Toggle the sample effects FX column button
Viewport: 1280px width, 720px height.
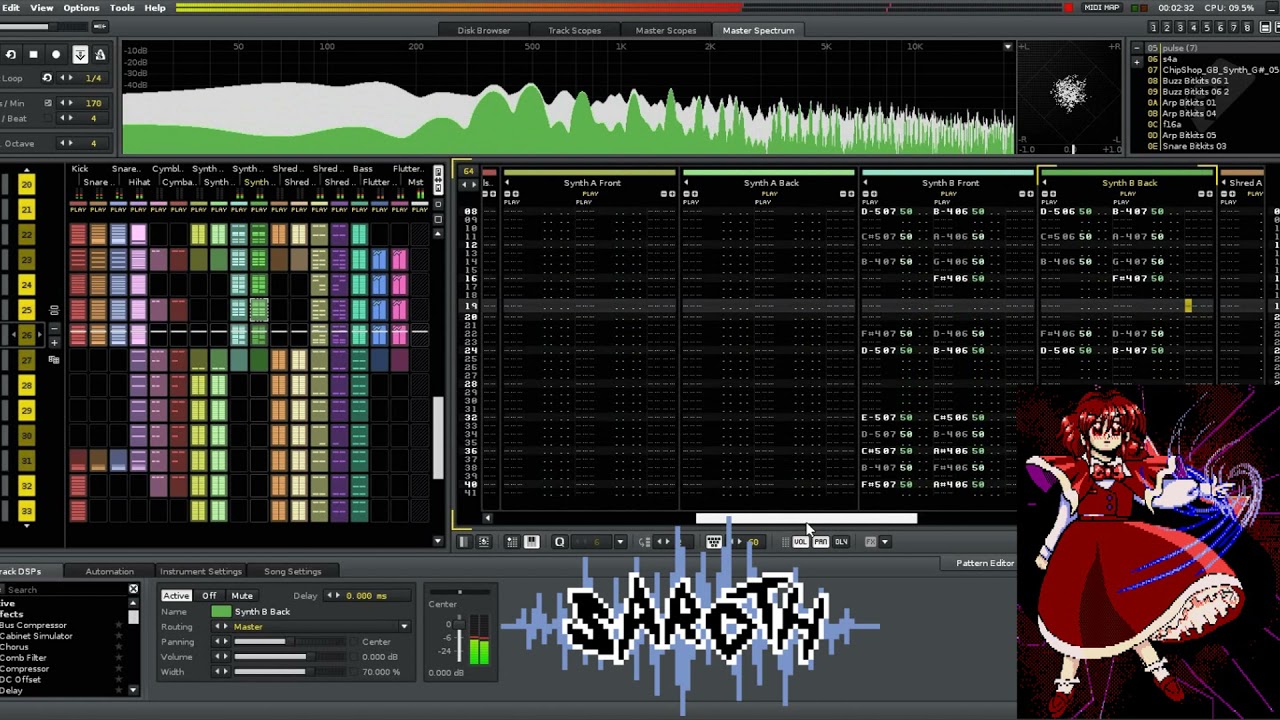[x=870, y=542]
